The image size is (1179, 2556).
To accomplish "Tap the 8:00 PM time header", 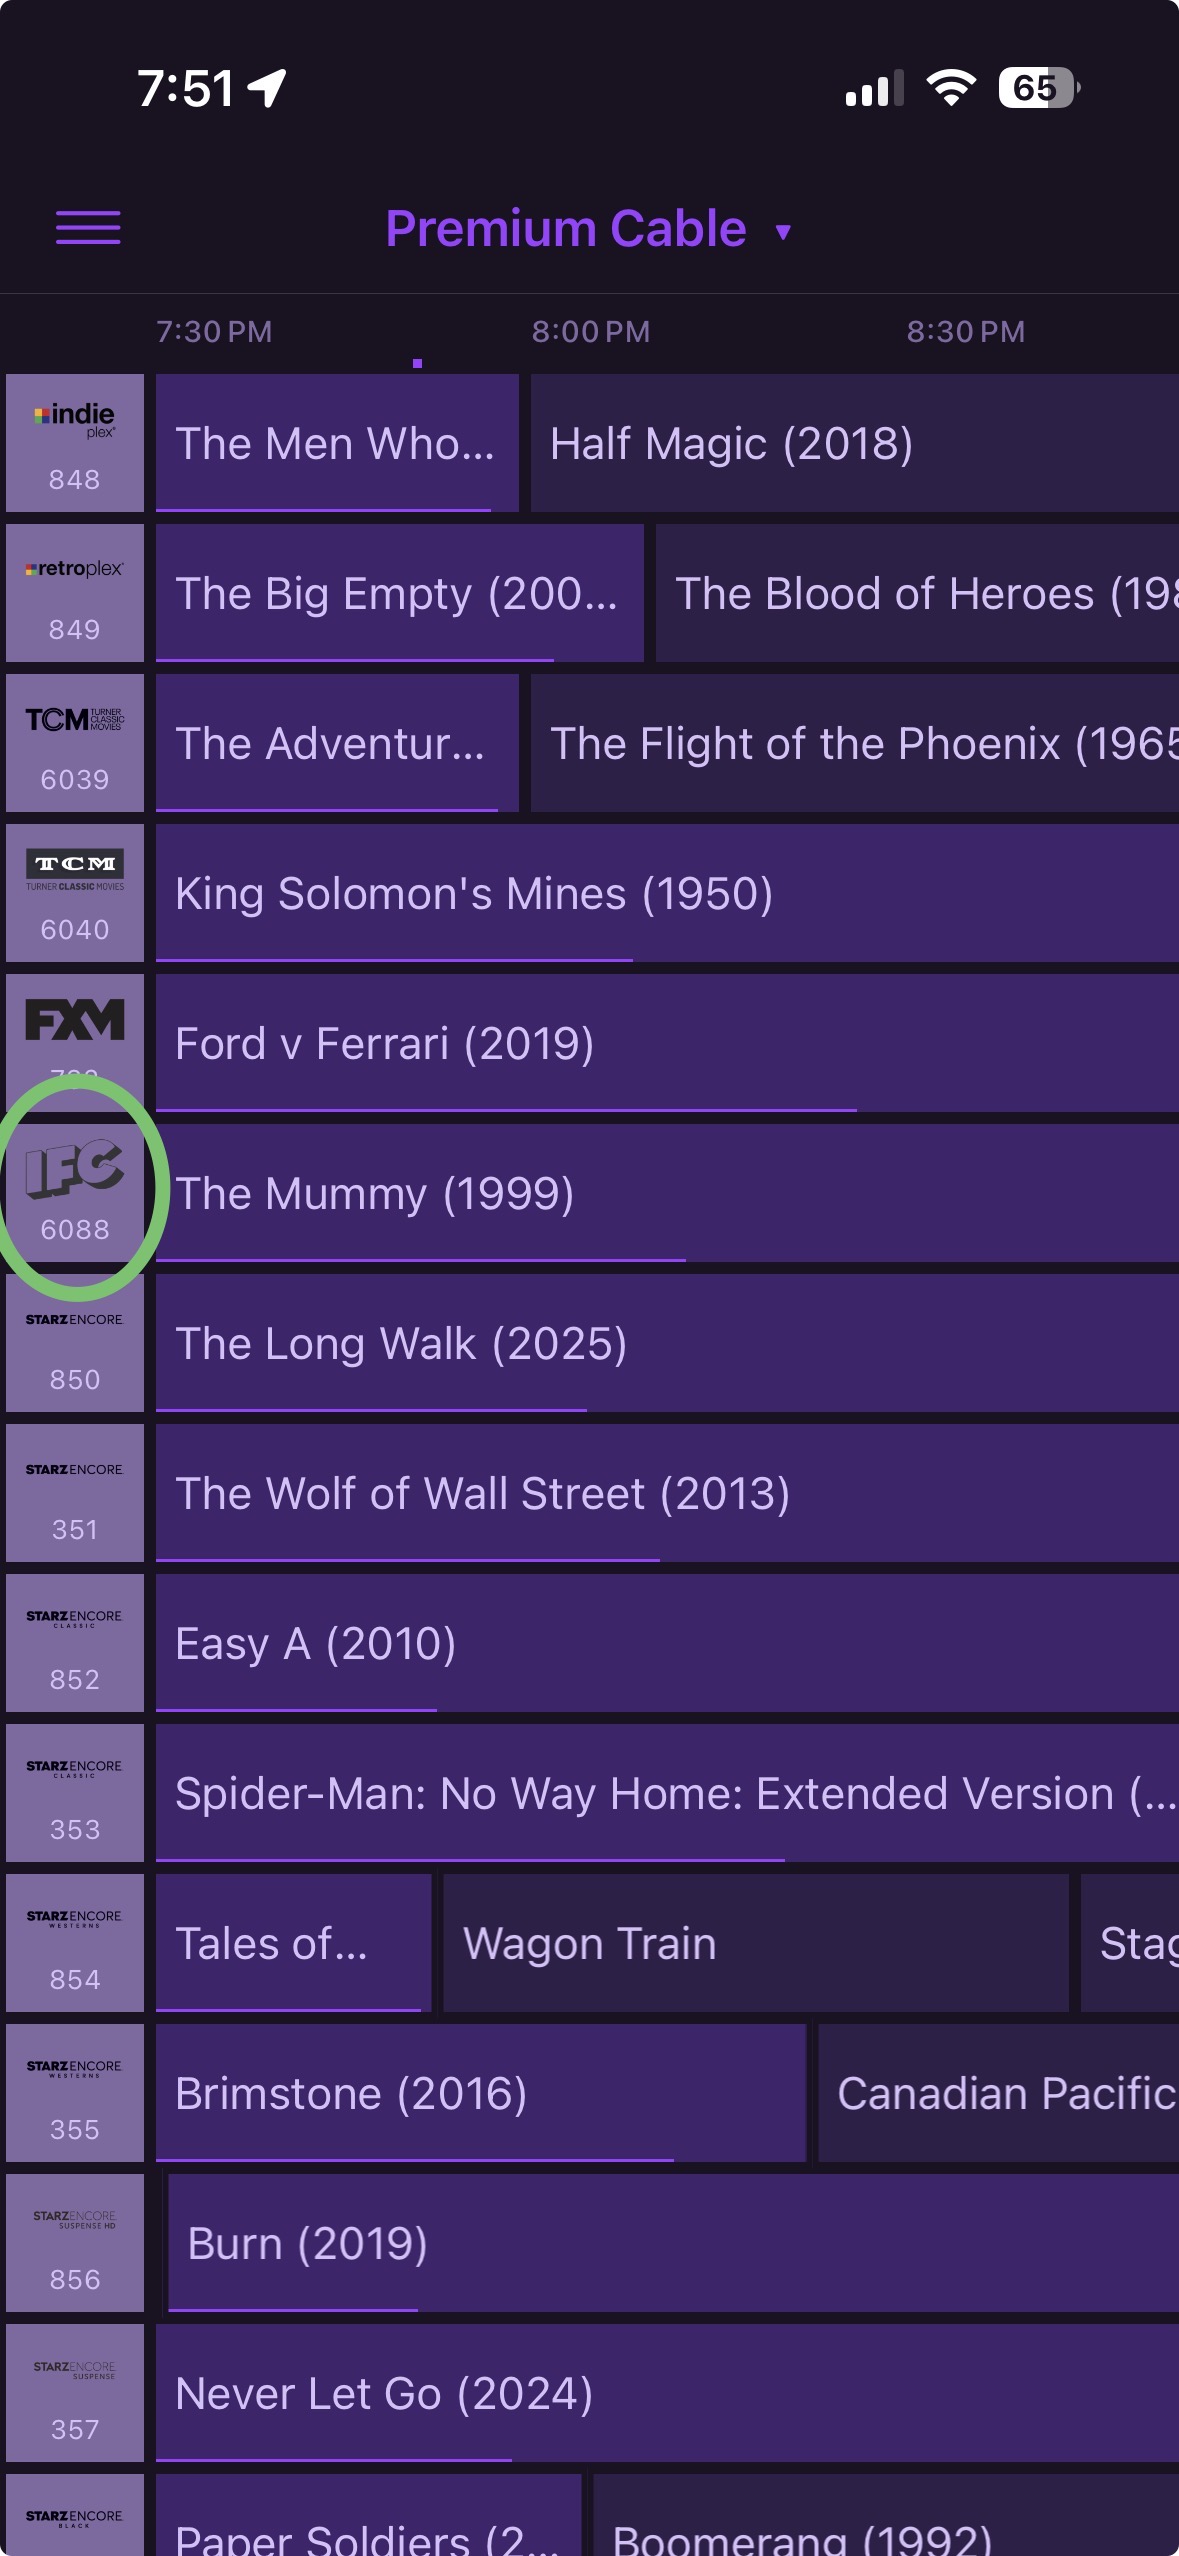I will tap(590, 332).
